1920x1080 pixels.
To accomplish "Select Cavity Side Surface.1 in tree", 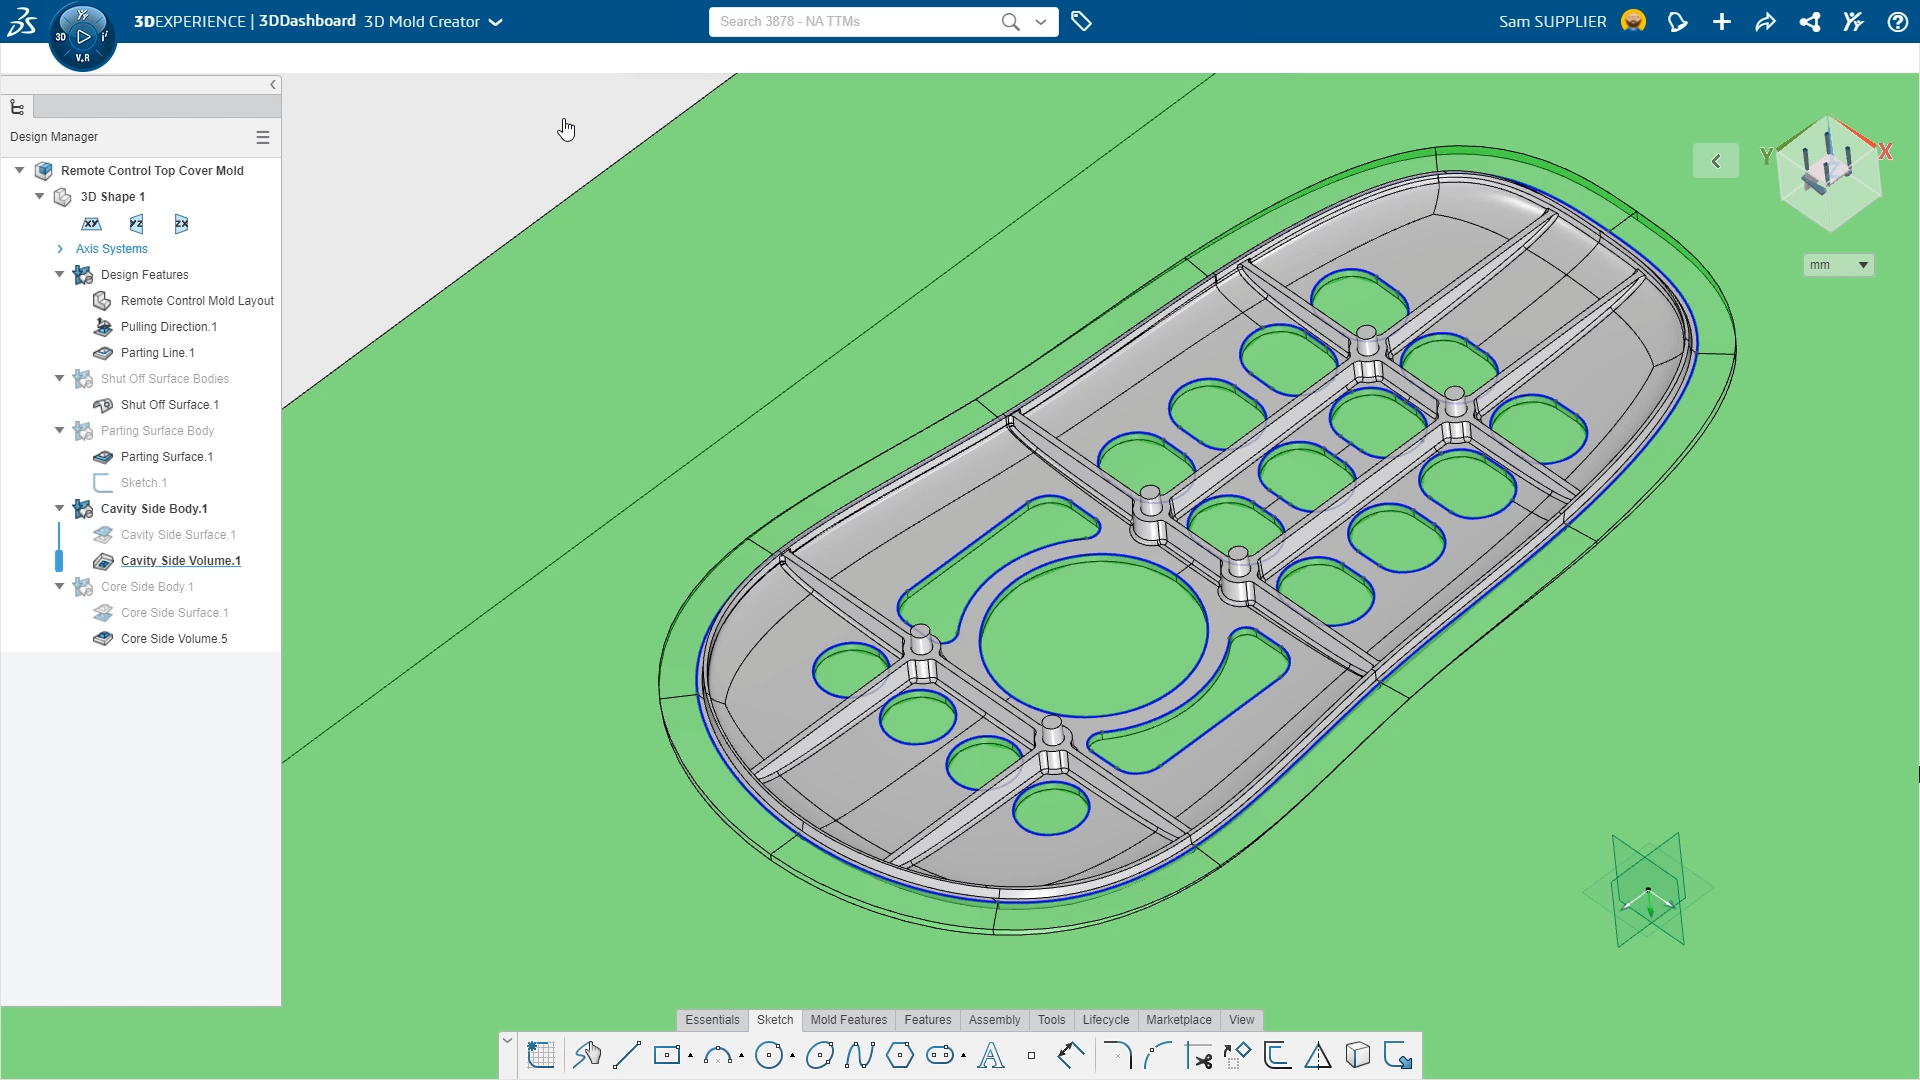I will [178, 534].
